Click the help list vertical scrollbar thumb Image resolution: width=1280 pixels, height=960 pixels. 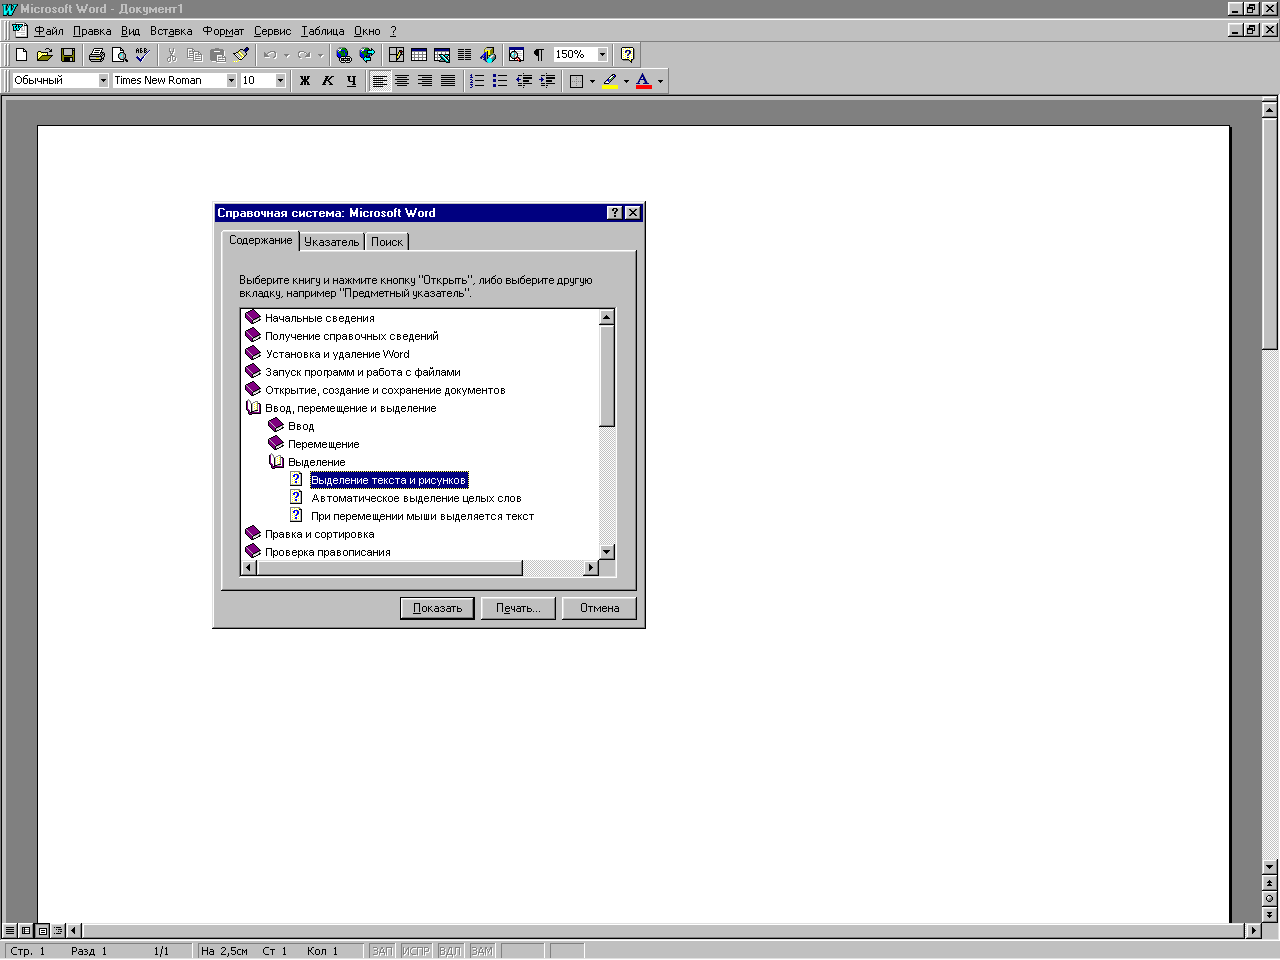[x=606, y=375]
